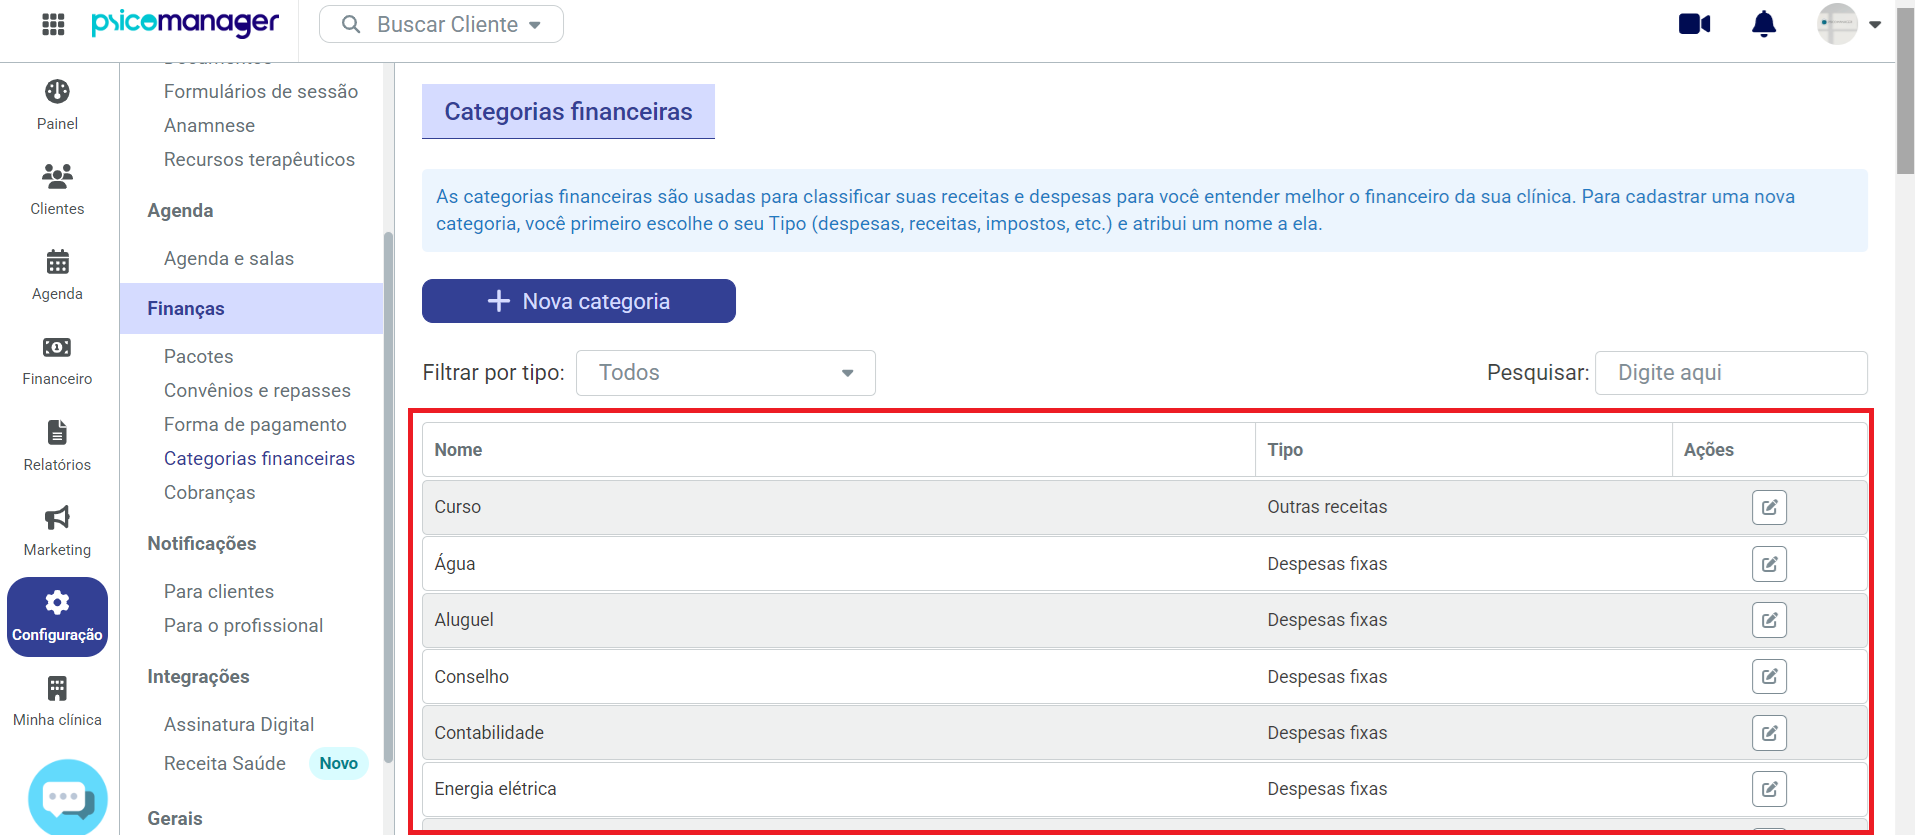Sort by the Tipo column header
Image resolution: width=1915 pixels, height=835 pixels.
1464,450
